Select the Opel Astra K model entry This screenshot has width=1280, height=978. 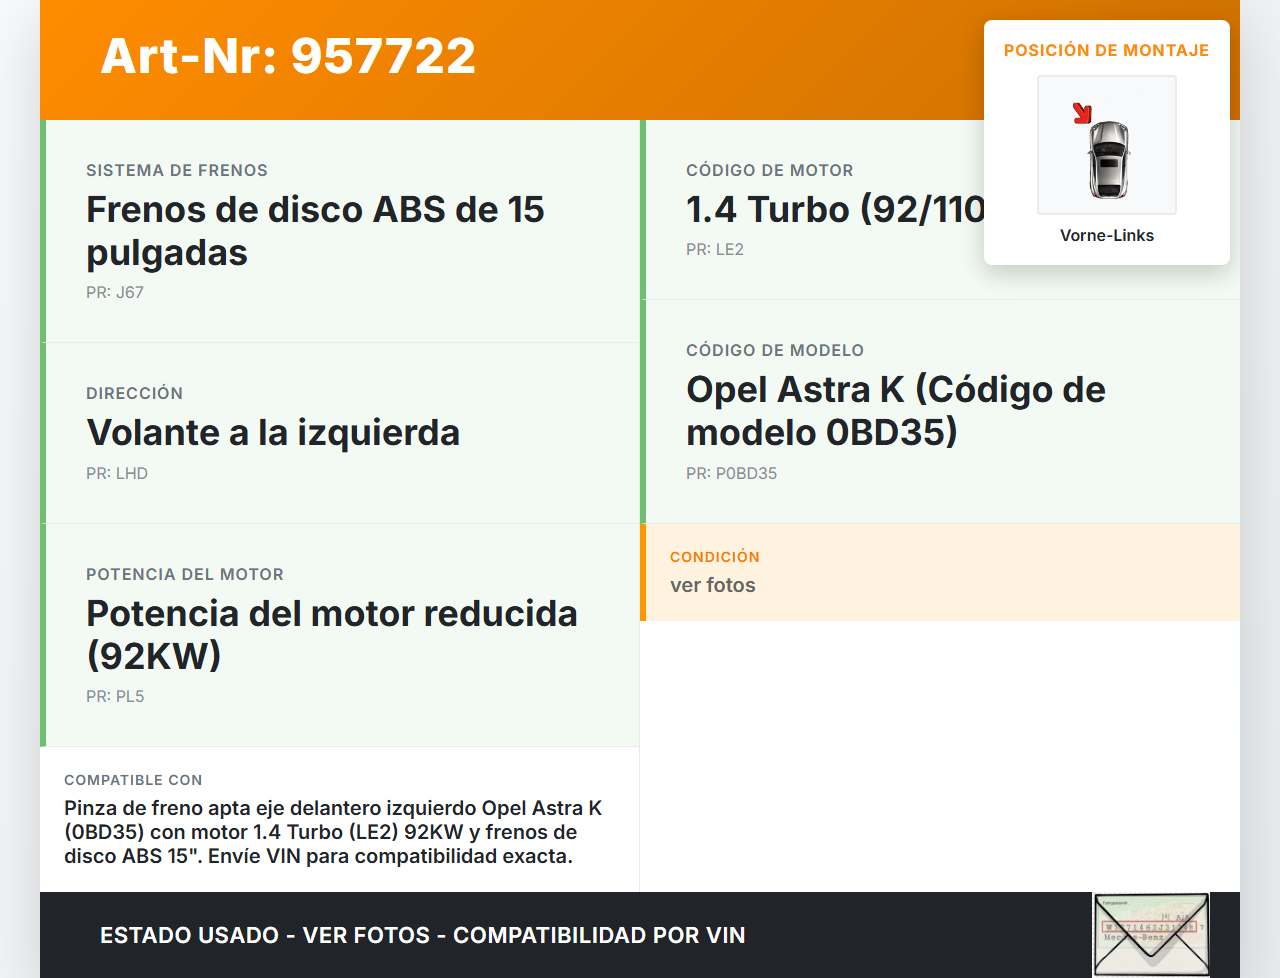coord(895,411)
